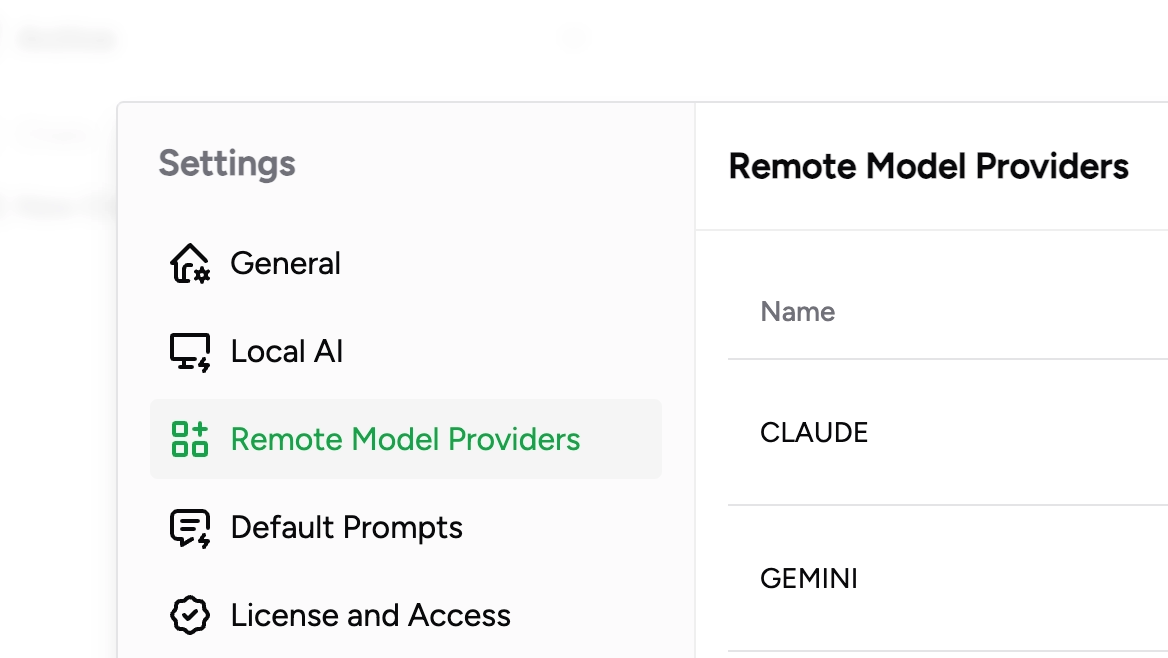The width and height of the screenshot is (1168, 658).
Task: Click the General home icon
Action: (190, 263)
